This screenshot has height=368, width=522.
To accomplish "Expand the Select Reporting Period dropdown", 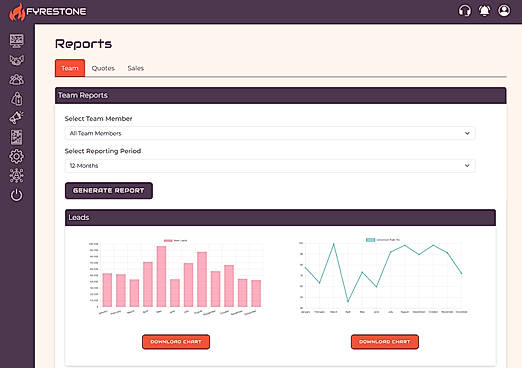I will 270,166.
